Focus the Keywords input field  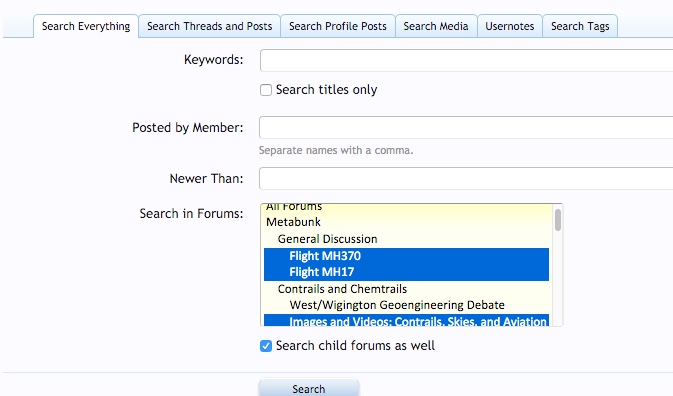point(466,60)
